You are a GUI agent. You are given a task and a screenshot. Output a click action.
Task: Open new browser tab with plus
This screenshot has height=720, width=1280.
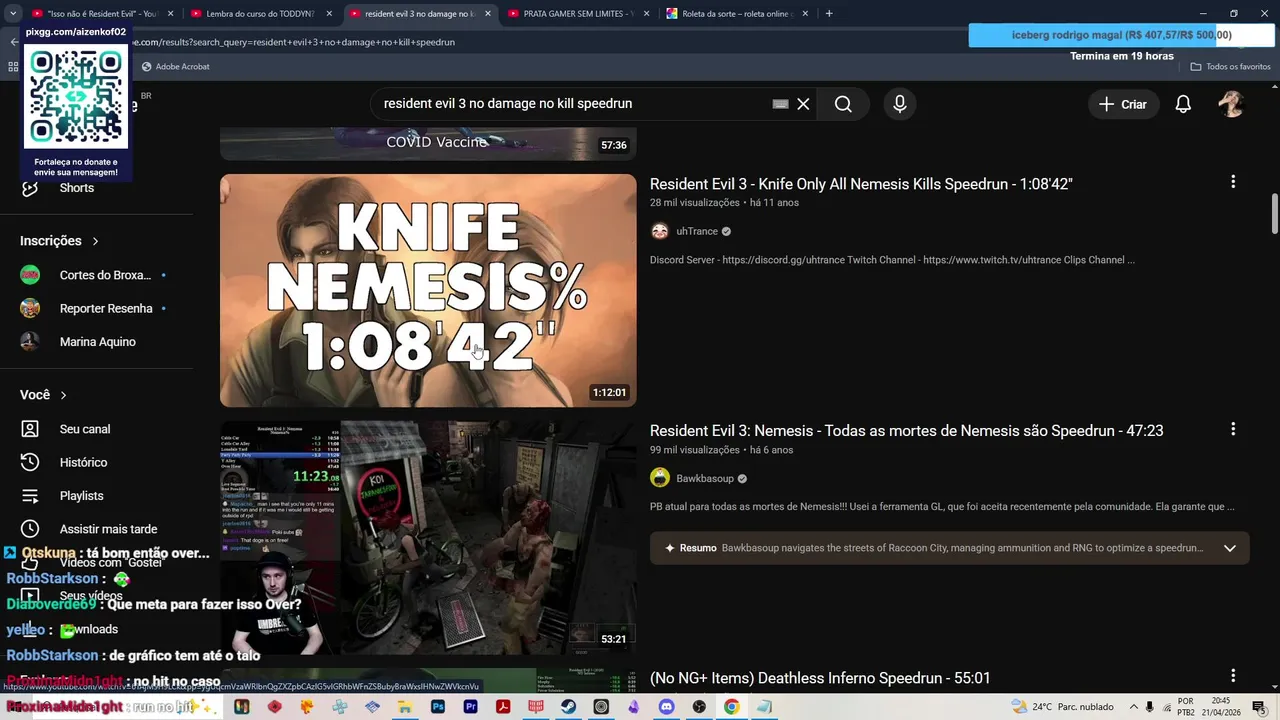pos(829,14)
